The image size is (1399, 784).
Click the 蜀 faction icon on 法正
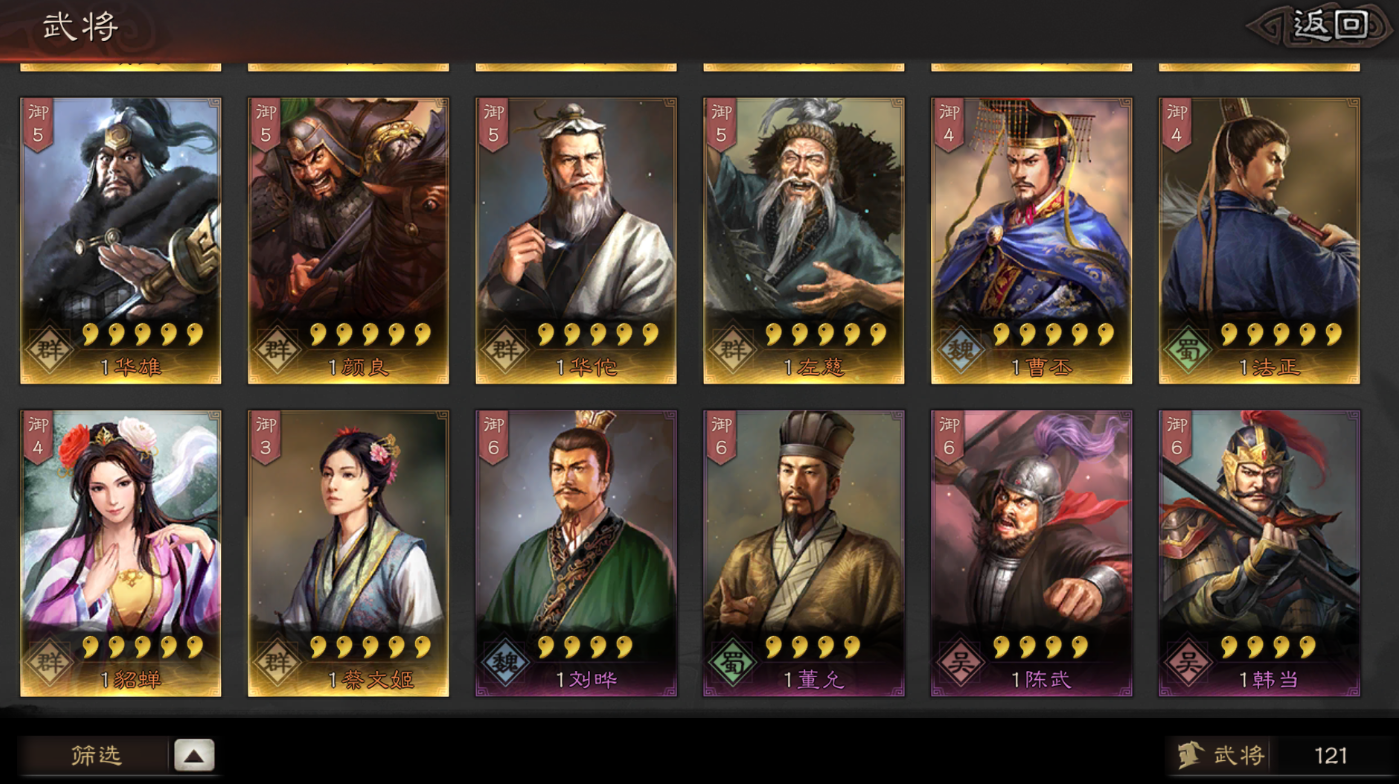(1188, 351)
